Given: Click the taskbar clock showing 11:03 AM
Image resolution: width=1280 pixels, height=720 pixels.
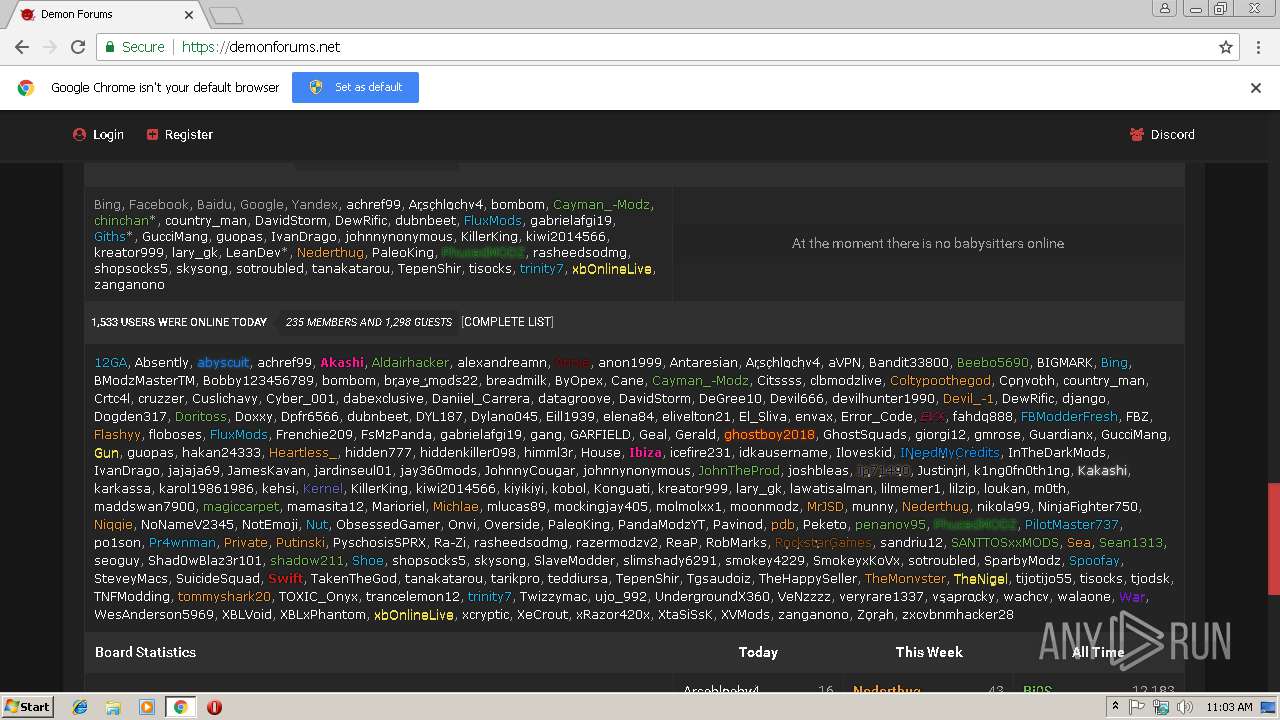Looking at the screenshot, I should (x=1230, y=707).
